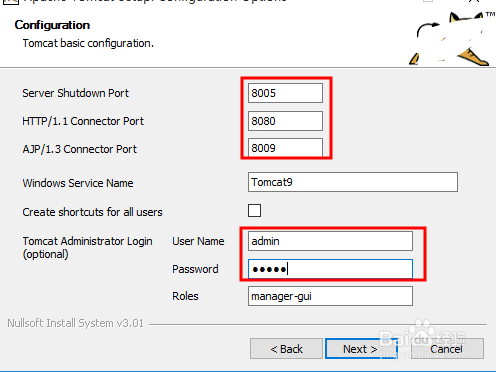Click the Create shortcuts for all users label
This screenshot has height=372, width=496.
[92, 212]
